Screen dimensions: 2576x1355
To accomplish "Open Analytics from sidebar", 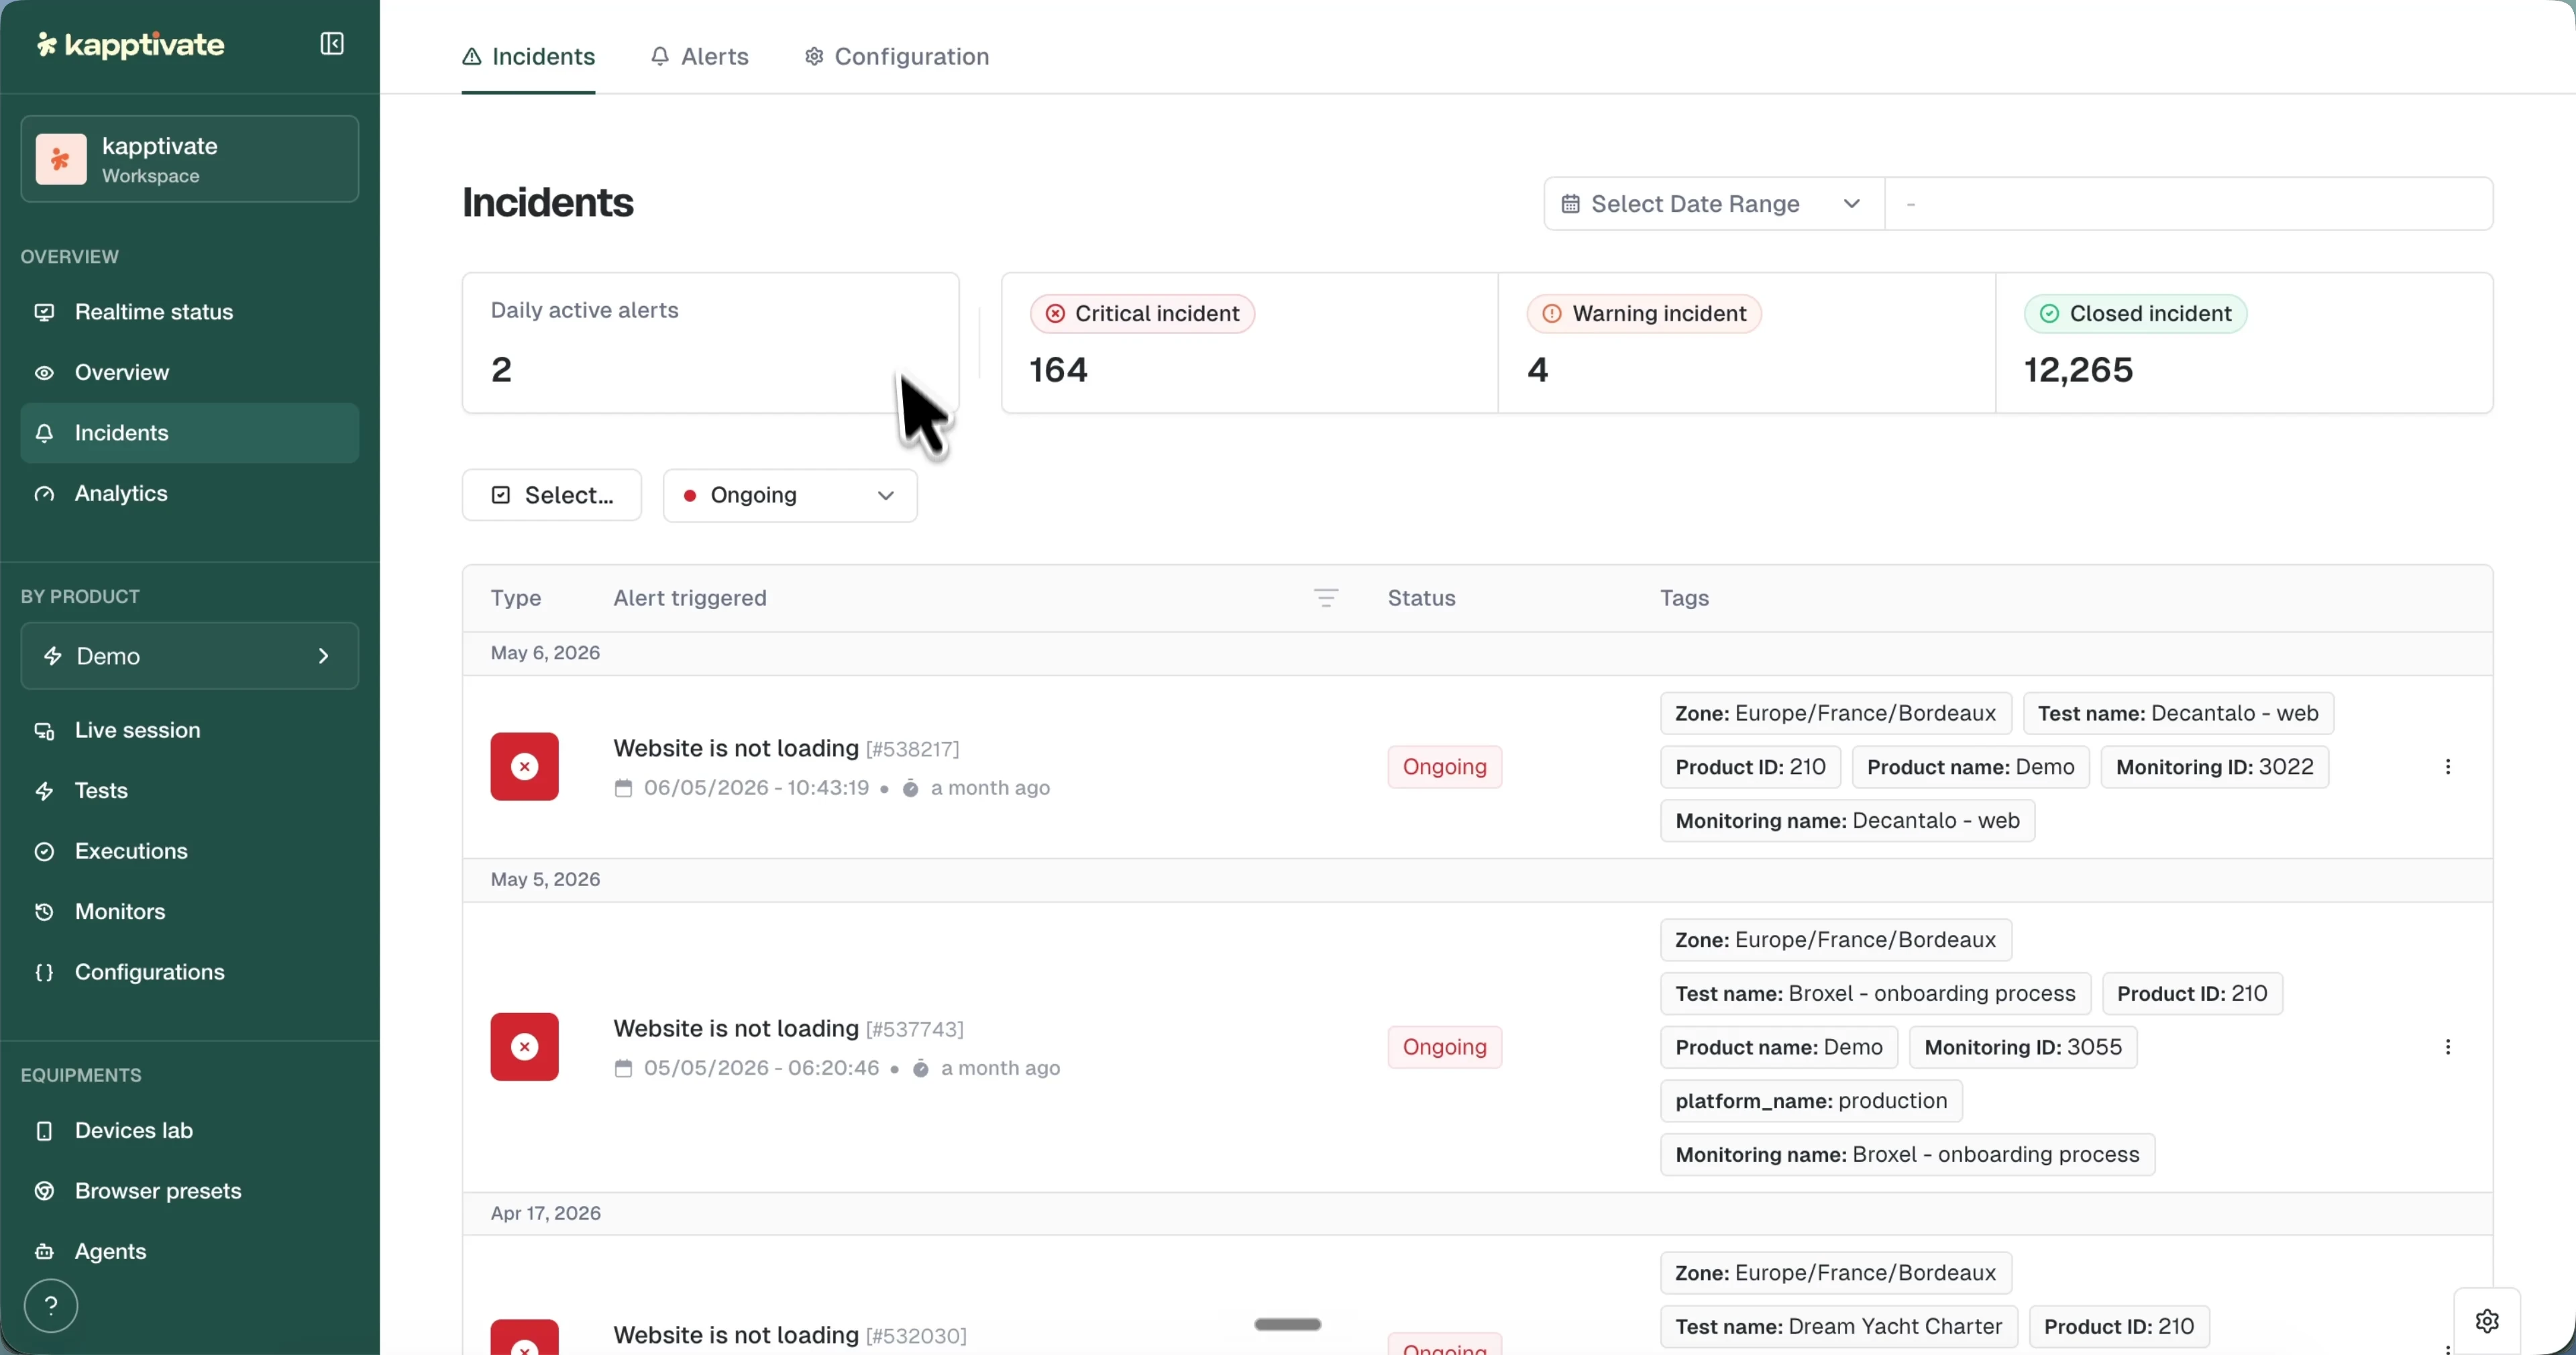I will point(190,493).
